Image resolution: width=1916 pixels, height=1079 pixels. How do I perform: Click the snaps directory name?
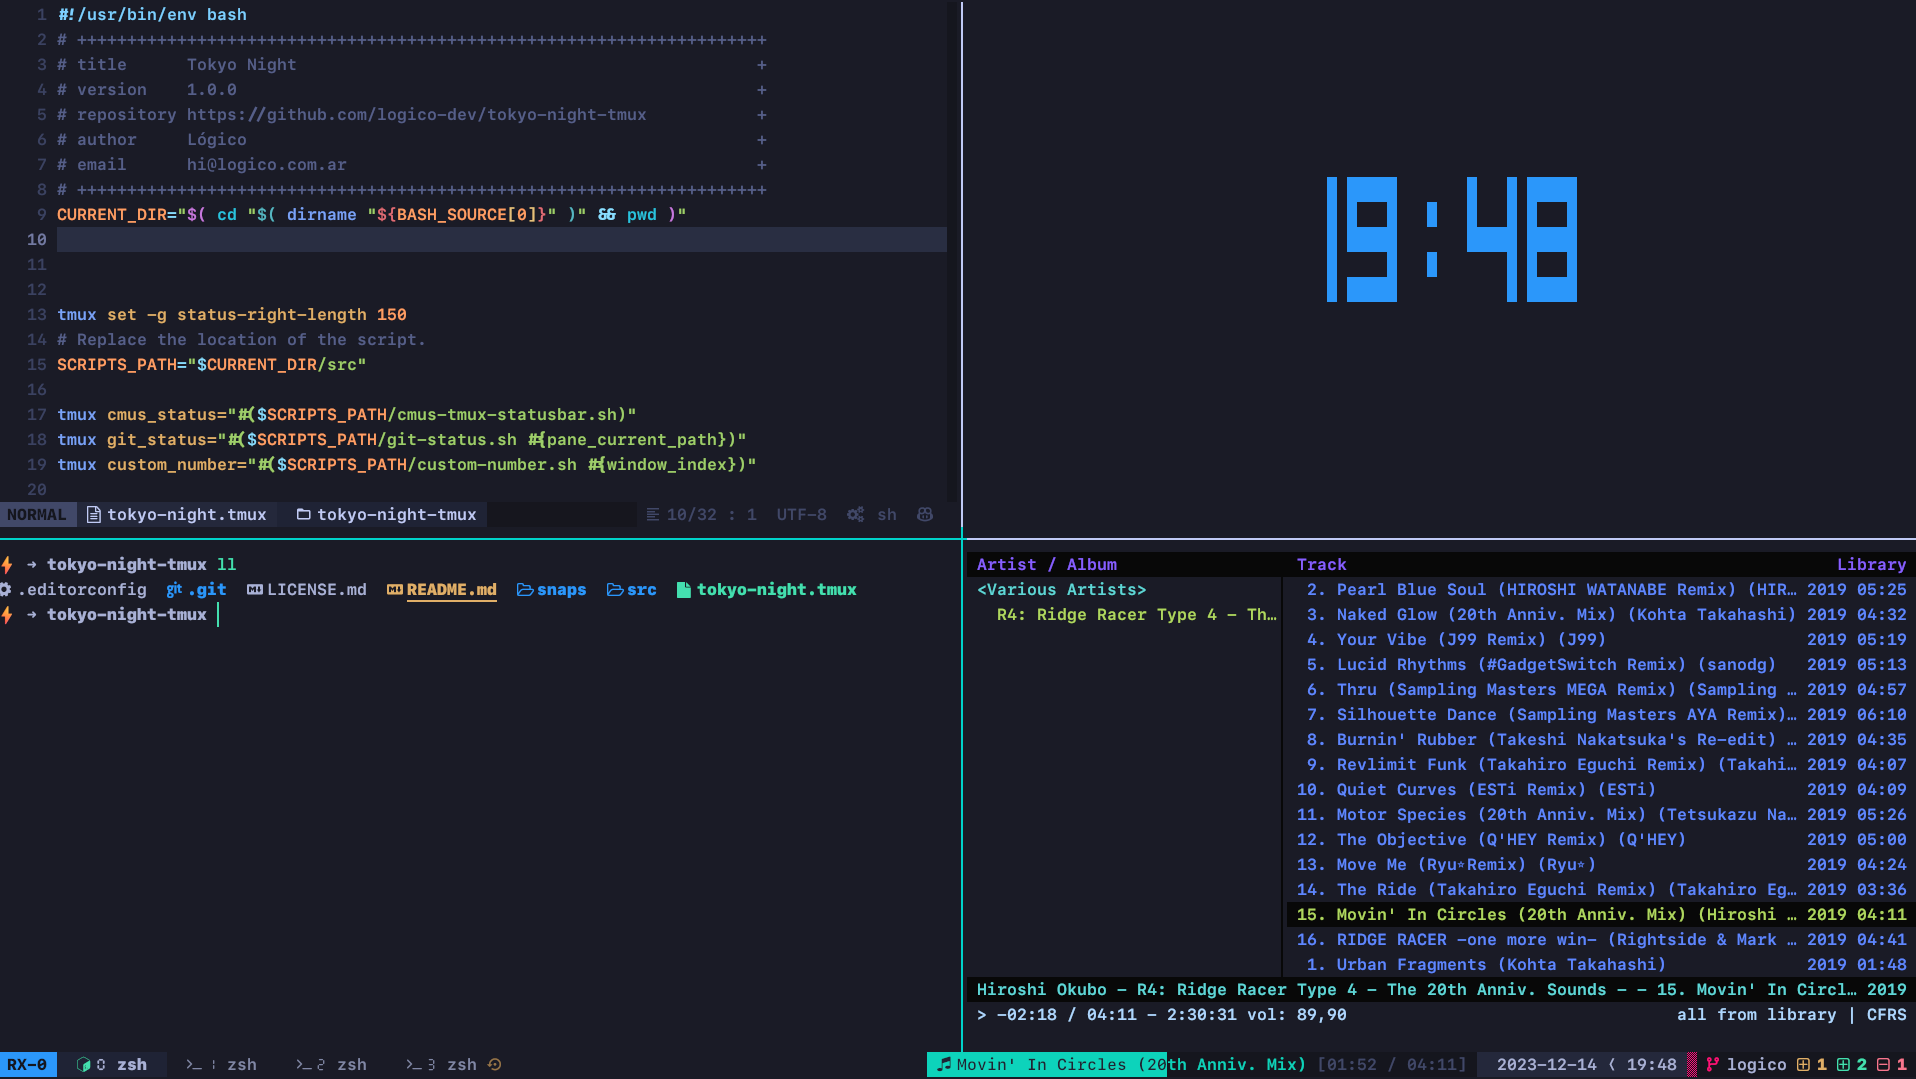pos(562,590)
